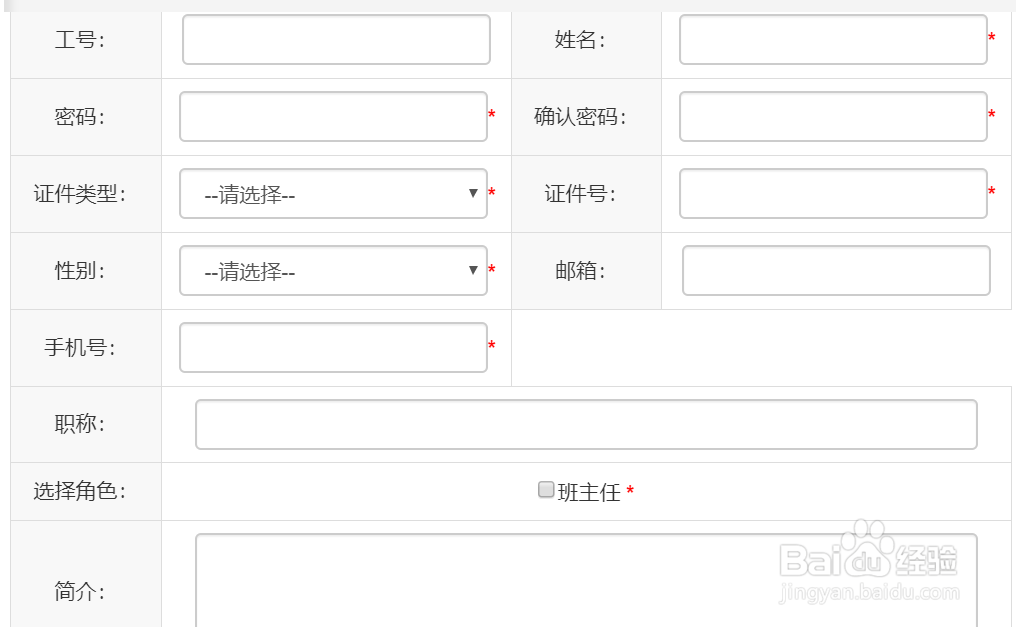Click the 手机号 input box

pos(331,346)
